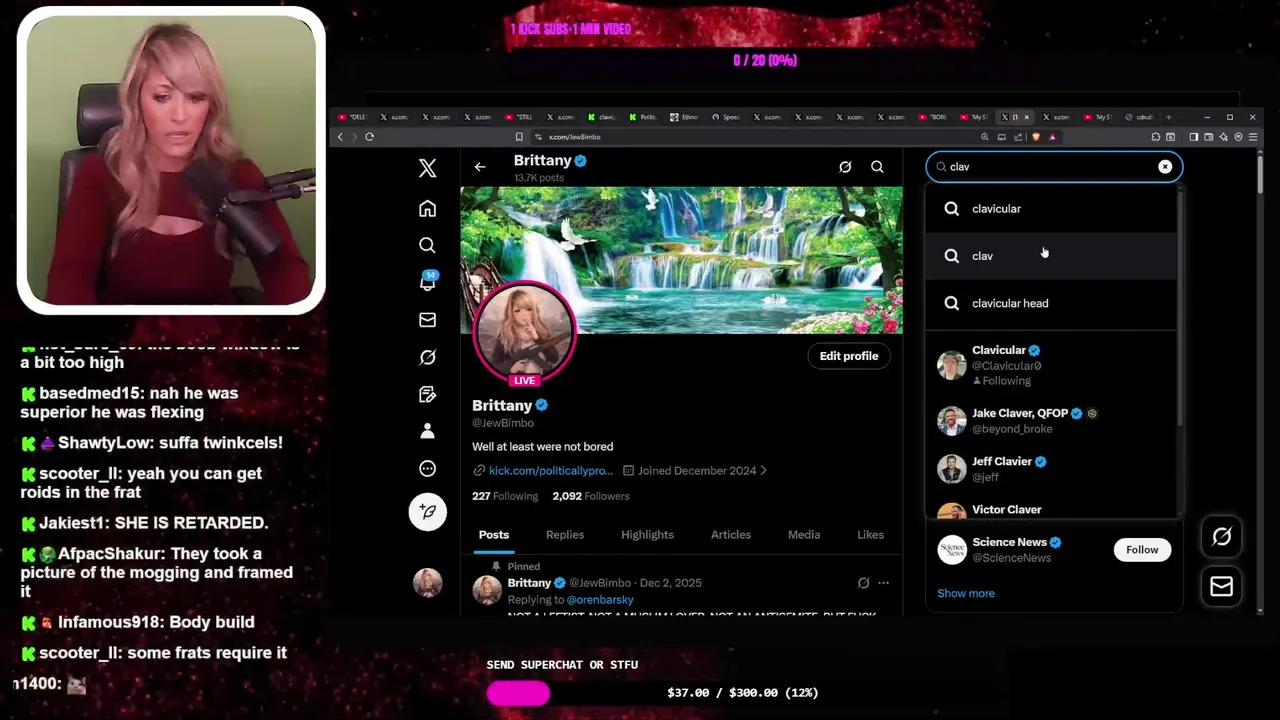The height and width of the screenshot is (720, 1280).
Task: Open browser main menu hamburger icon
Action: 1253,137
